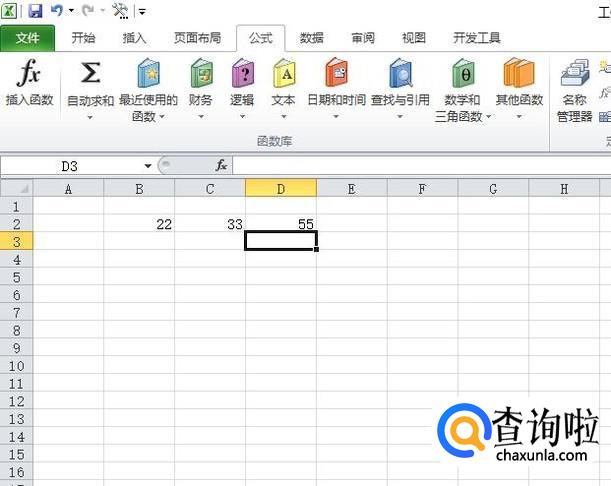Open the Text functions book icon
611x486 pixels.
point(284,73)
